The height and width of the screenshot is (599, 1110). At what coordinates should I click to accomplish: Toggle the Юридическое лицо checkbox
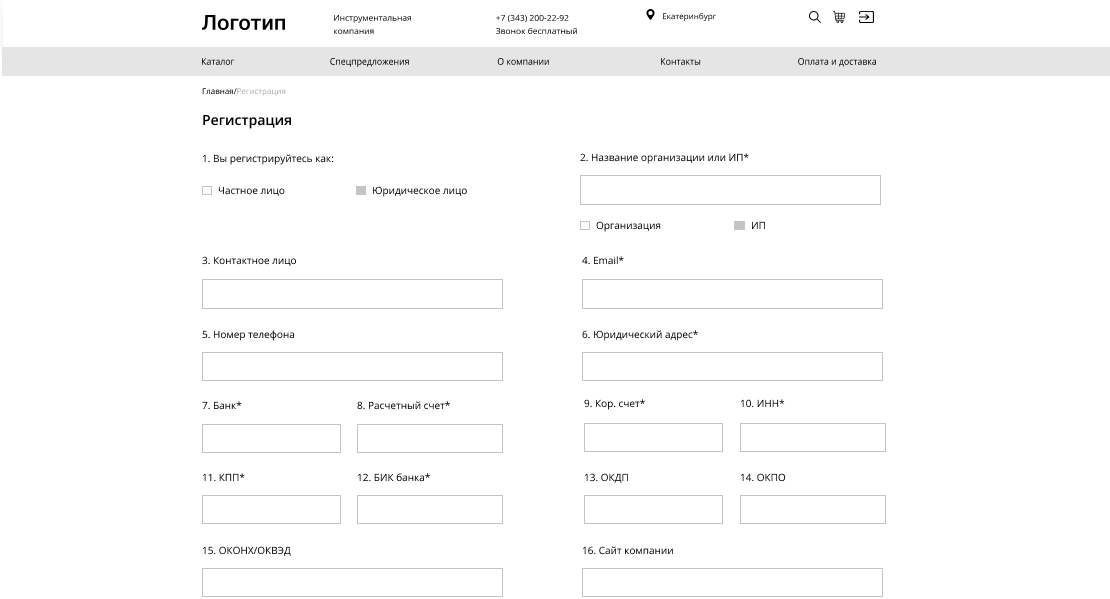(x=361, y=191)
